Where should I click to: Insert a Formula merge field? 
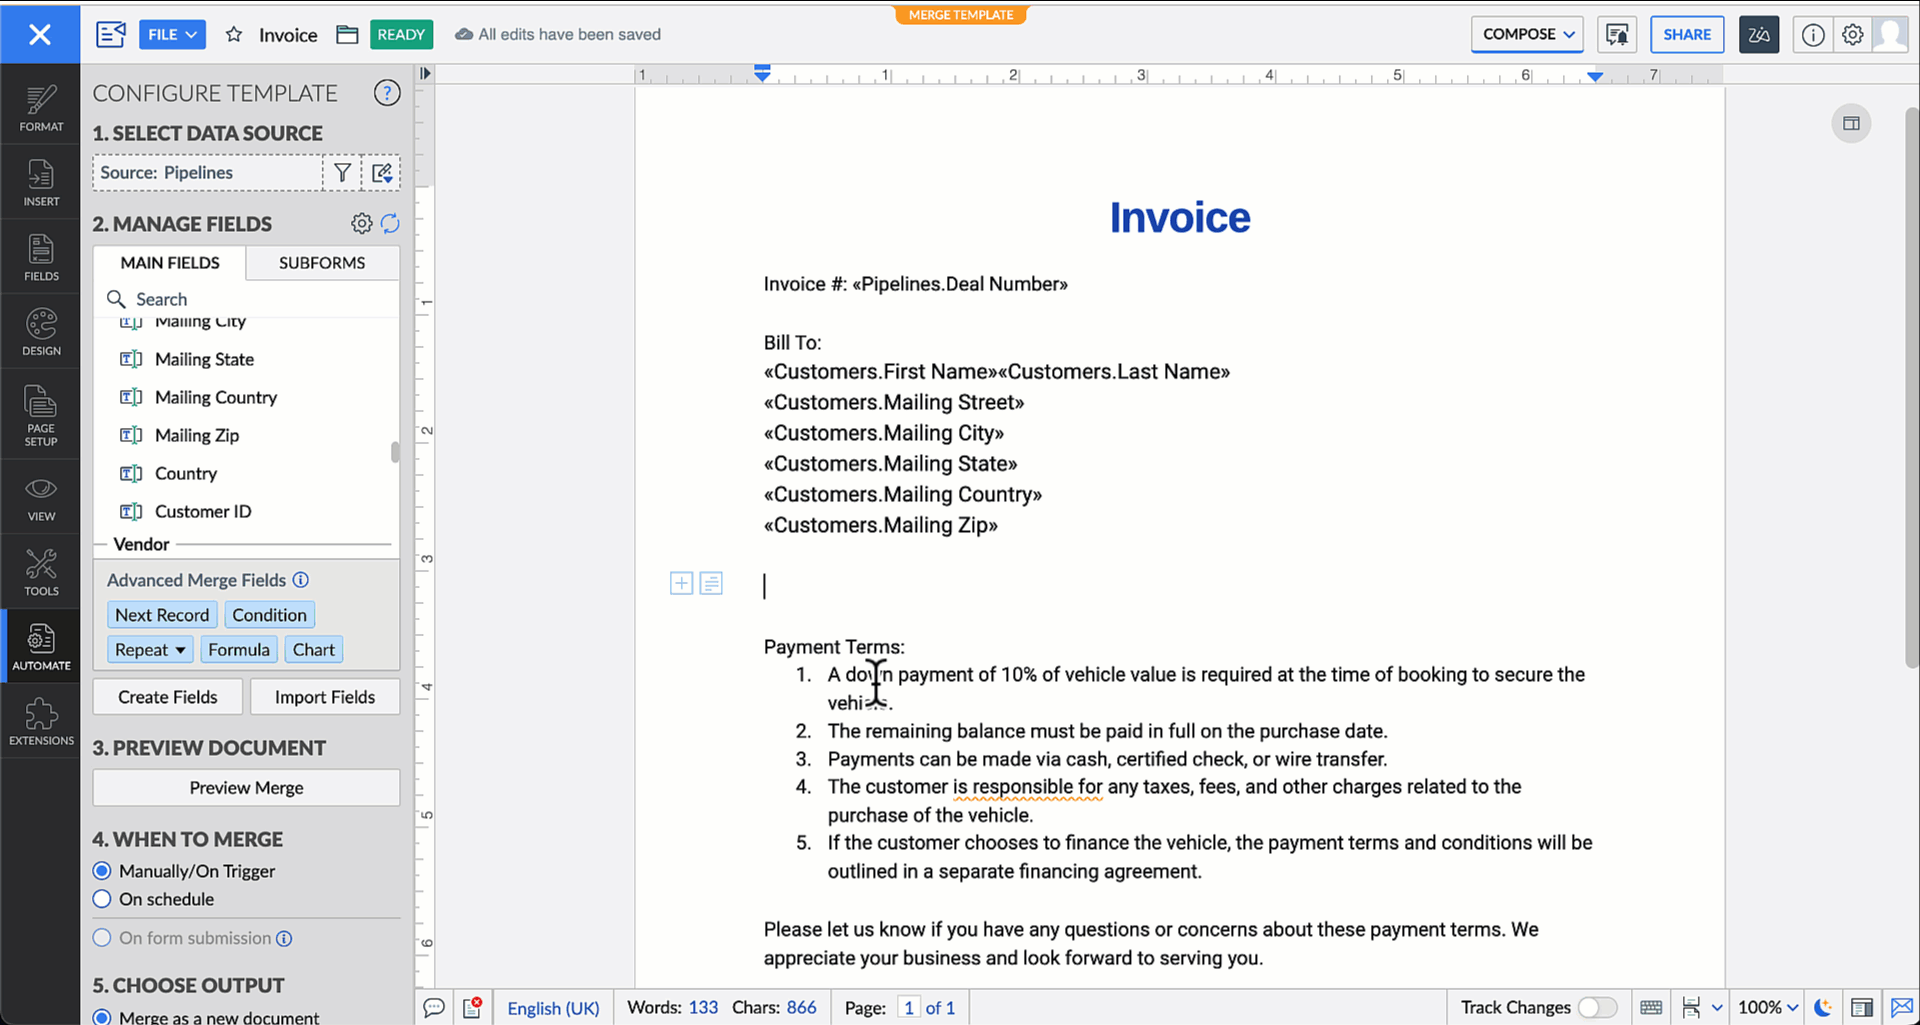pos(239,650)
